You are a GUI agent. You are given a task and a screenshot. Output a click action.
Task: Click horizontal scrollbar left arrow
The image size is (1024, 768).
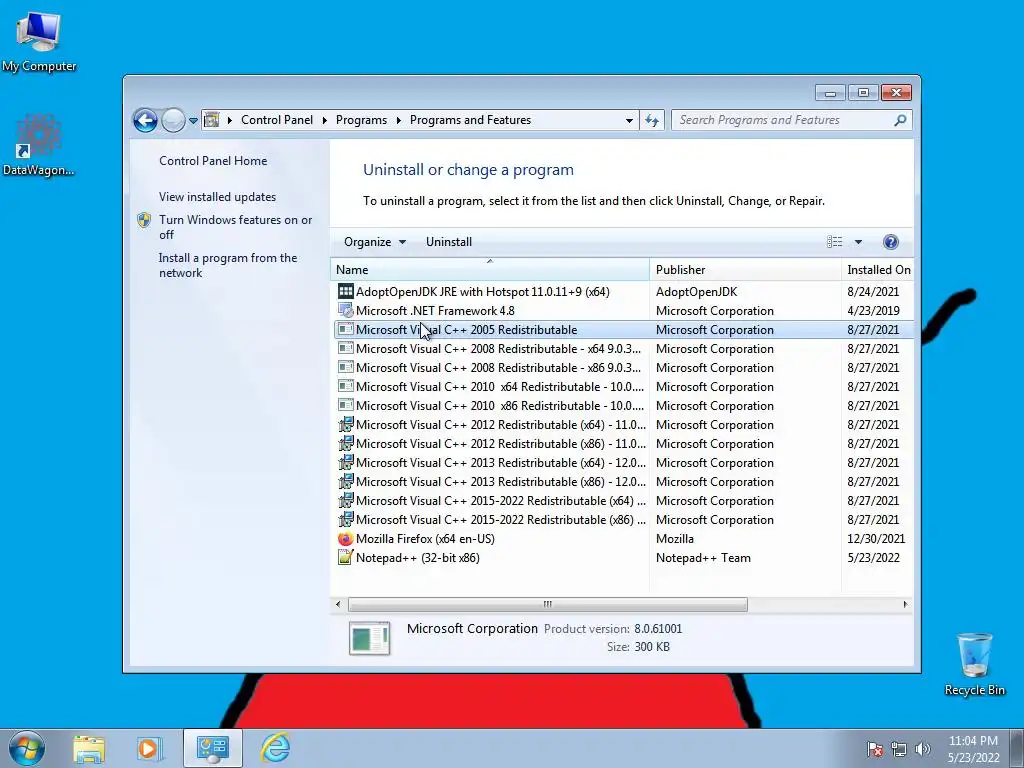338,604
